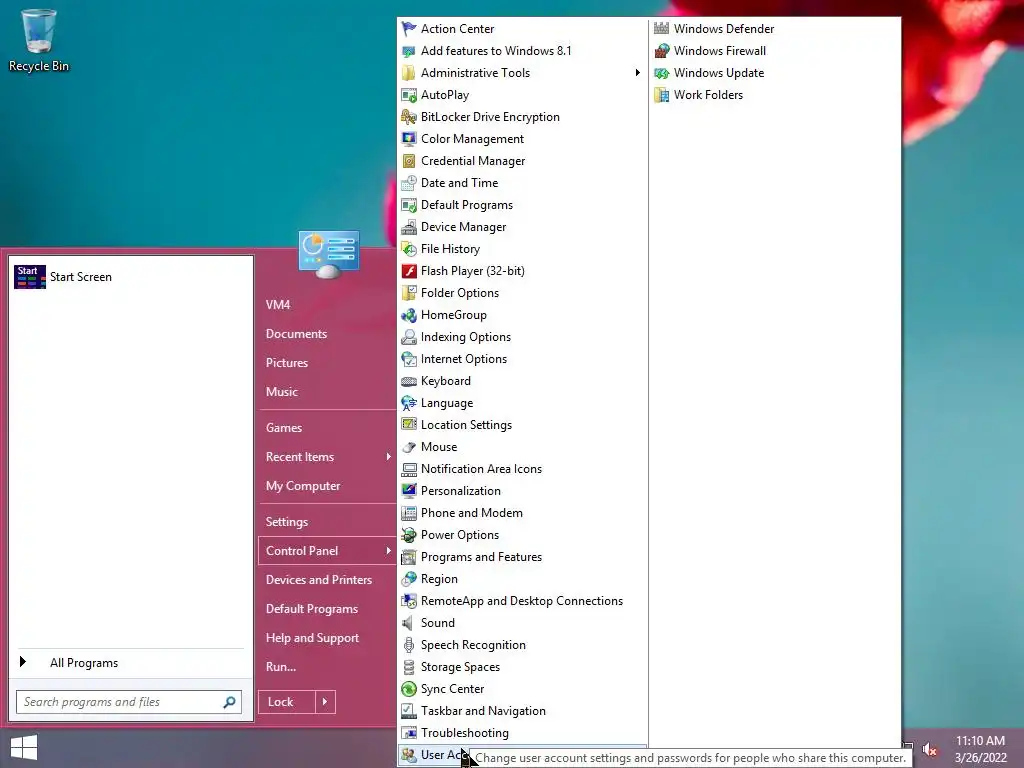
Task: Open Device Manager icon
Action: (x=409, y=227)
